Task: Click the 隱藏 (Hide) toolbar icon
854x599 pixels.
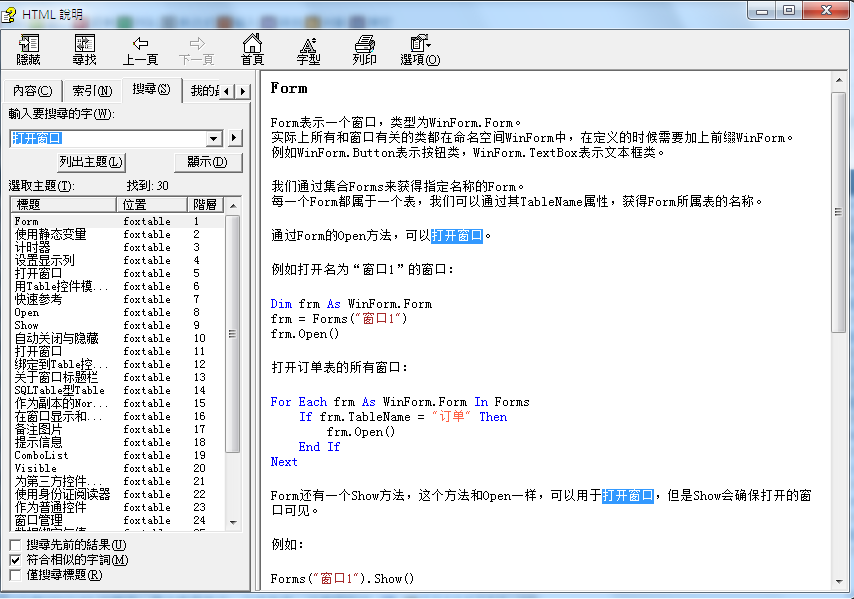Action: (28, 44)
